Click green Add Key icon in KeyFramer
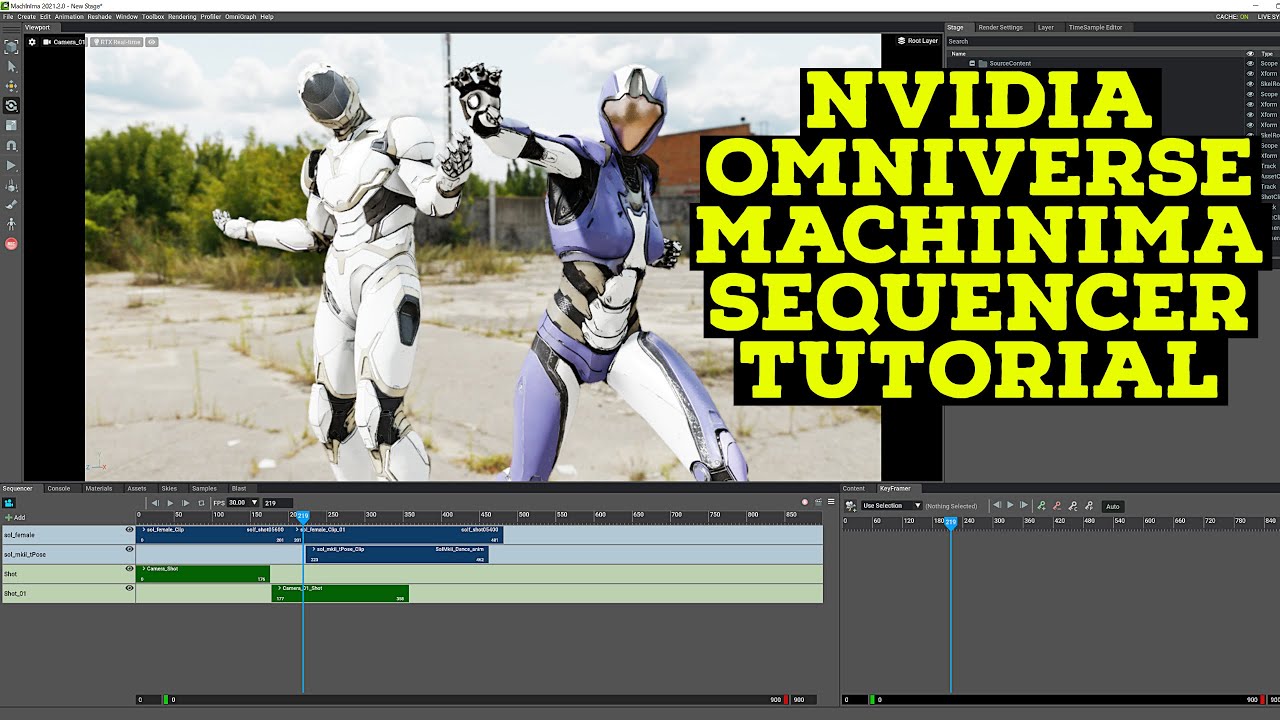1280x720 pixels. (1041, 506)
